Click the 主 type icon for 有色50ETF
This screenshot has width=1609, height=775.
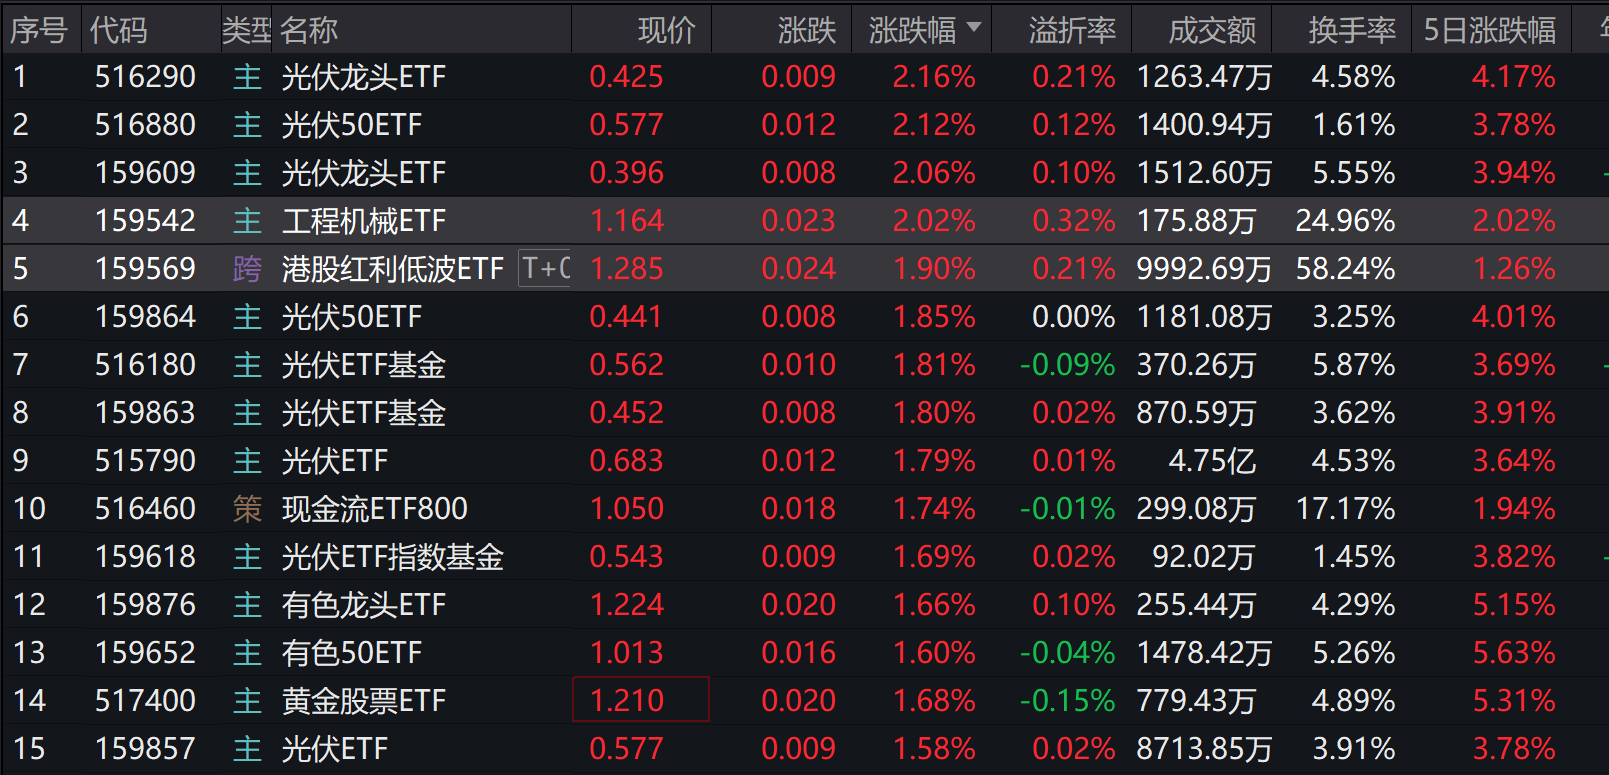(x=247, y=653)
